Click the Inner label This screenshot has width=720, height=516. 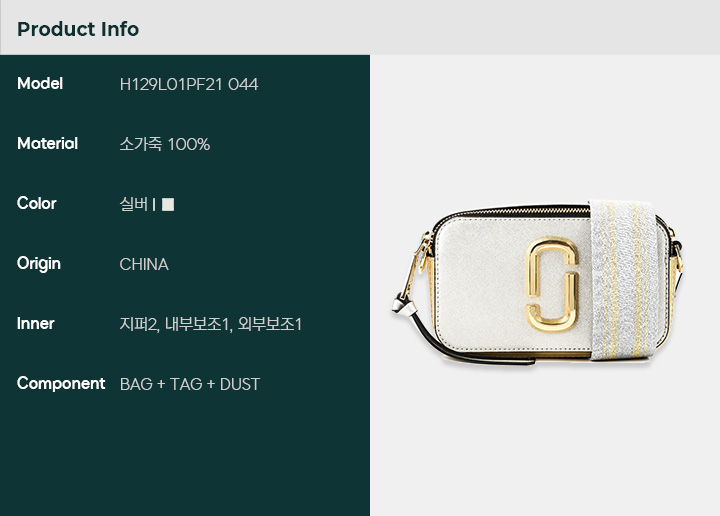36,324
